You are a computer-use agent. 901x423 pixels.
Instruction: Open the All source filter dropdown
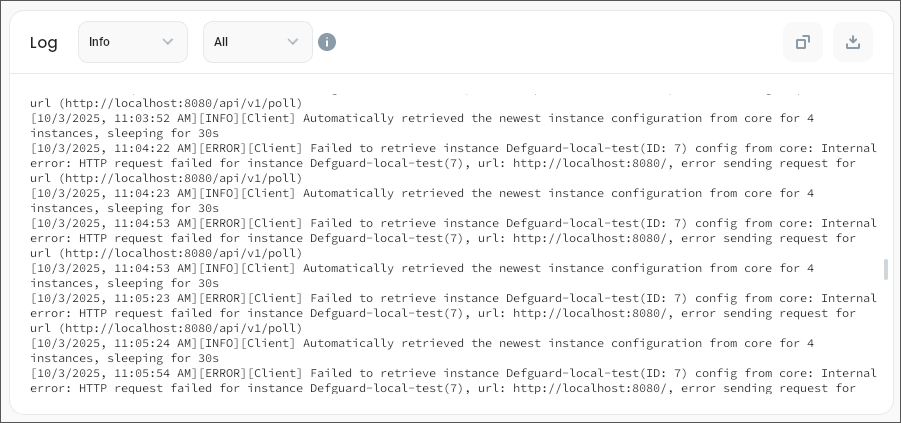click(x=257, y=42)
